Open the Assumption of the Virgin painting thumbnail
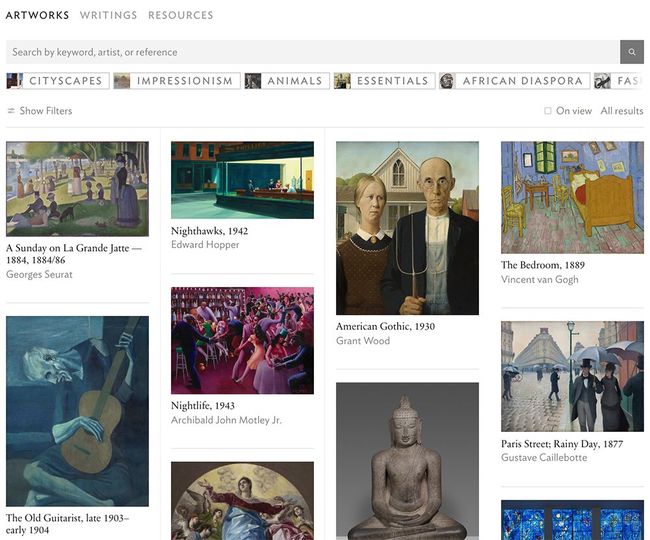This screenshot has width=650, height=540. point(243,501)
